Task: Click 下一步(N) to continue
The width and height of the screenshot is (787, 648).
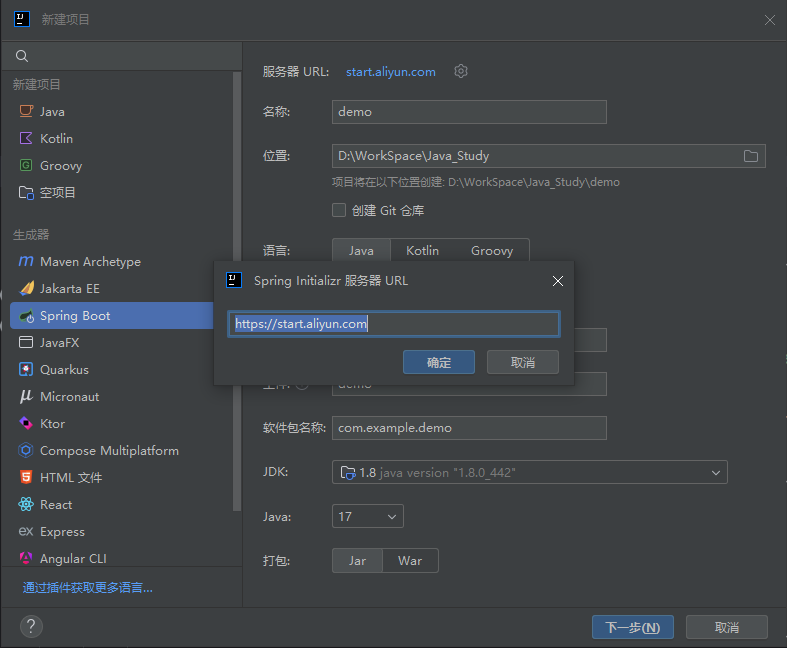Action: click(x=632, y=627)
